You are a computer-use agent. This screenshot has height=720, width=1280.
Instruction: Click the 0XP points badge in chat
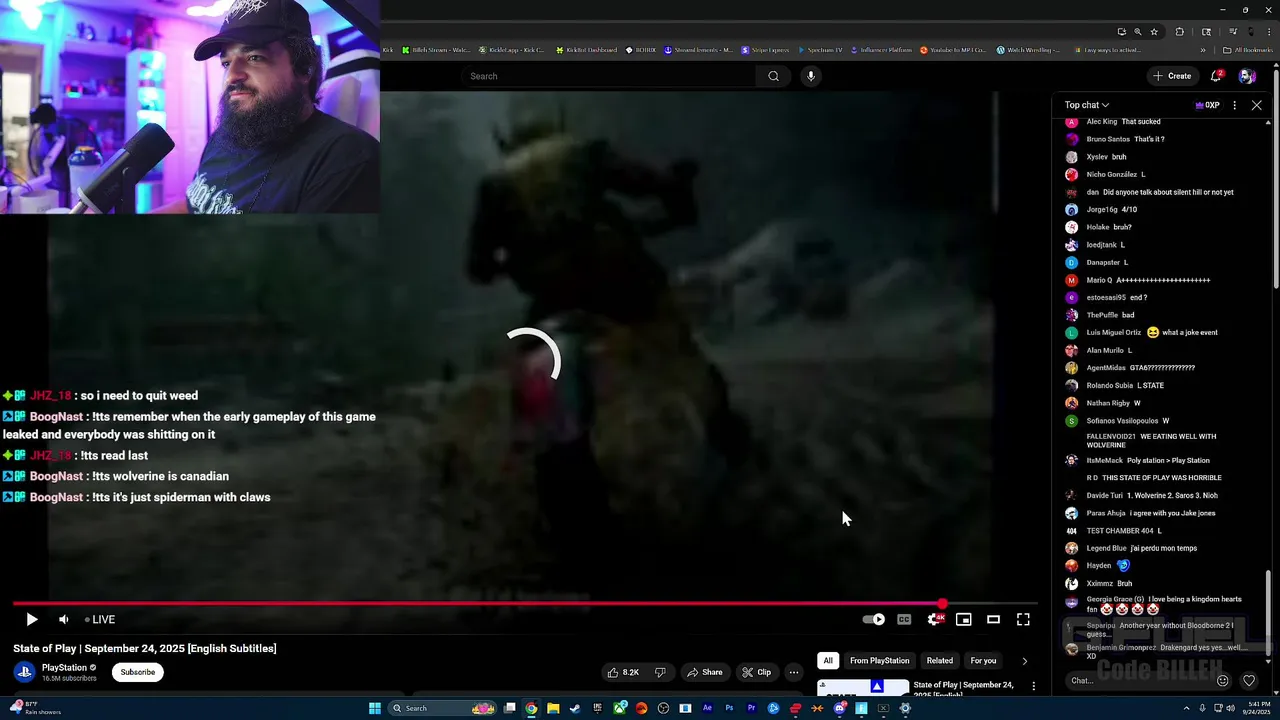click(1208, 105)
